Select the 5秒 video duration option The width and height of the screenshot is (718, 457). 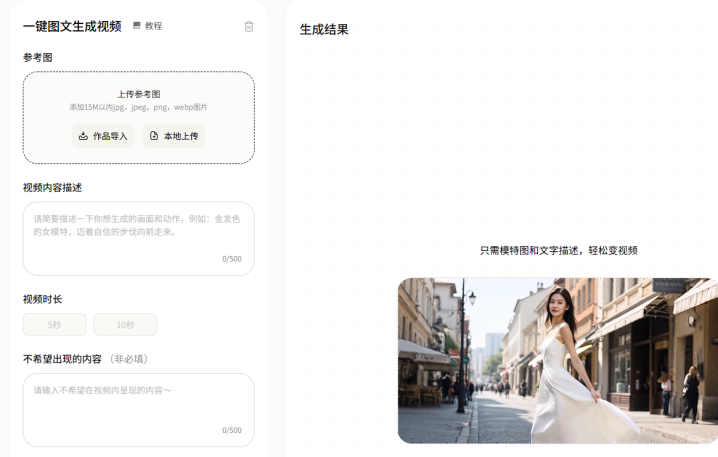pos(54,324)
